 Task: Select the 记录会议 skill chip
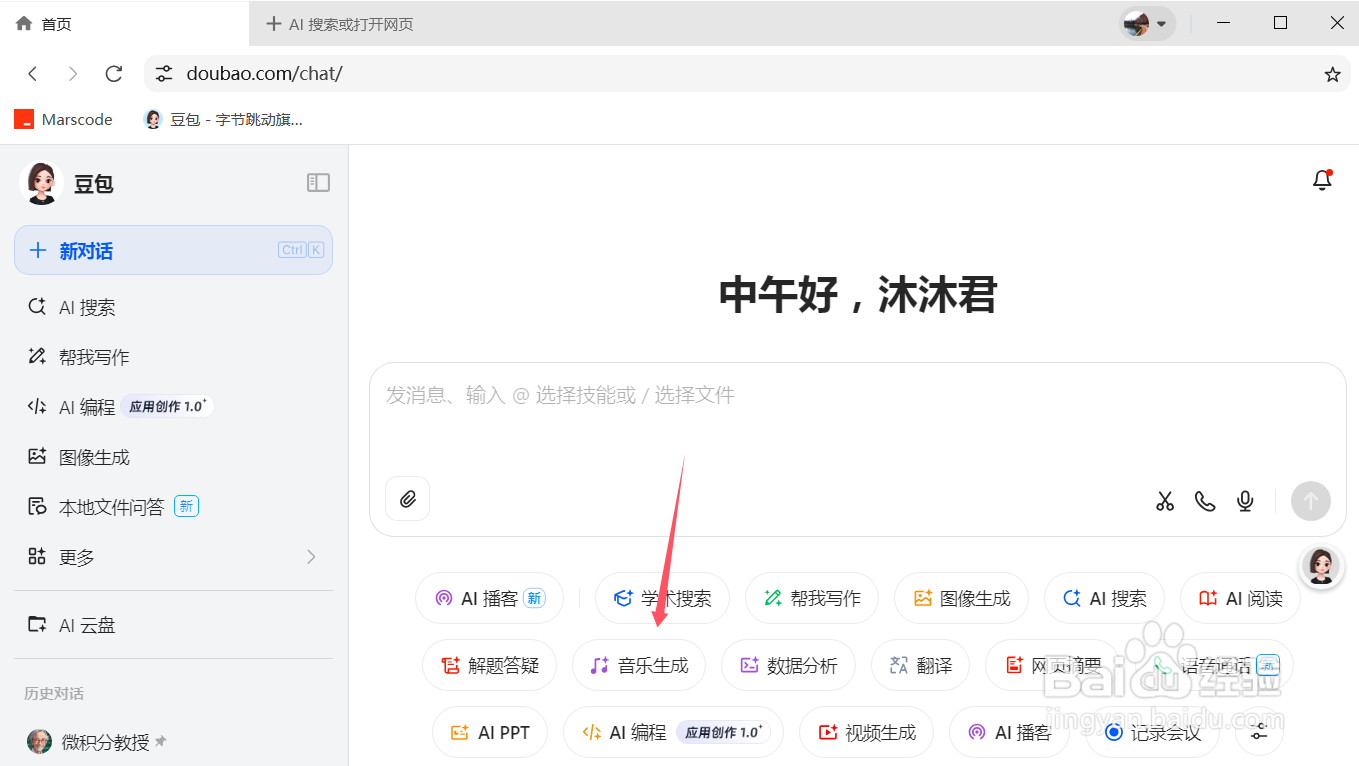pyautogui.click(x=1152, y=732)
